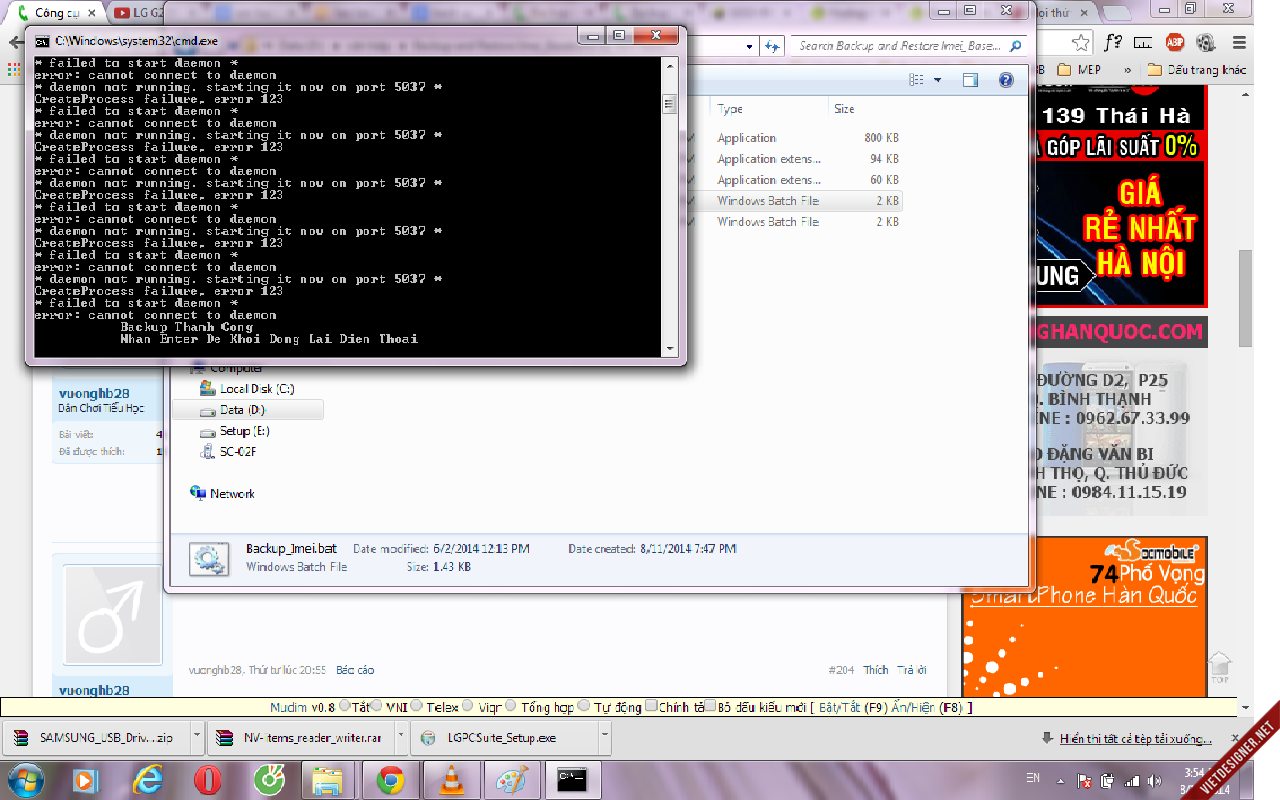Open dropdown for NV-items_reader_writer.rar download
Screen dimensions: 1280x800
coord(399,738)
